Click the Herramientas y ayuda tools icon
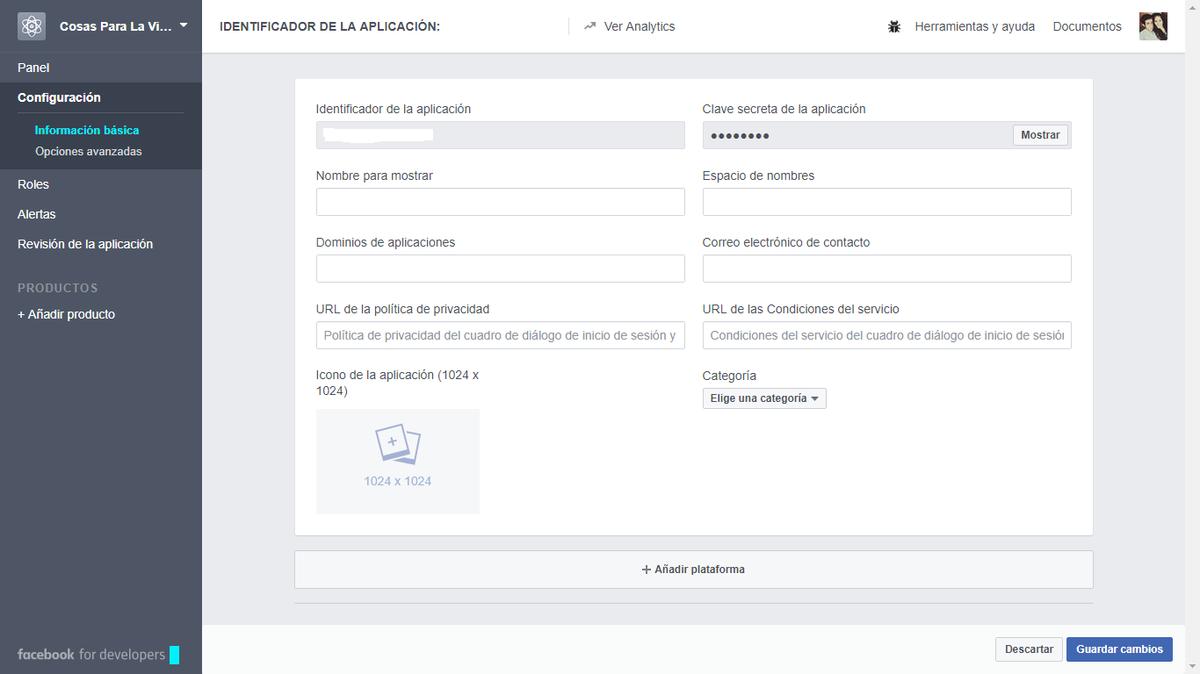1200x674 pixels. tap(895, 26)
